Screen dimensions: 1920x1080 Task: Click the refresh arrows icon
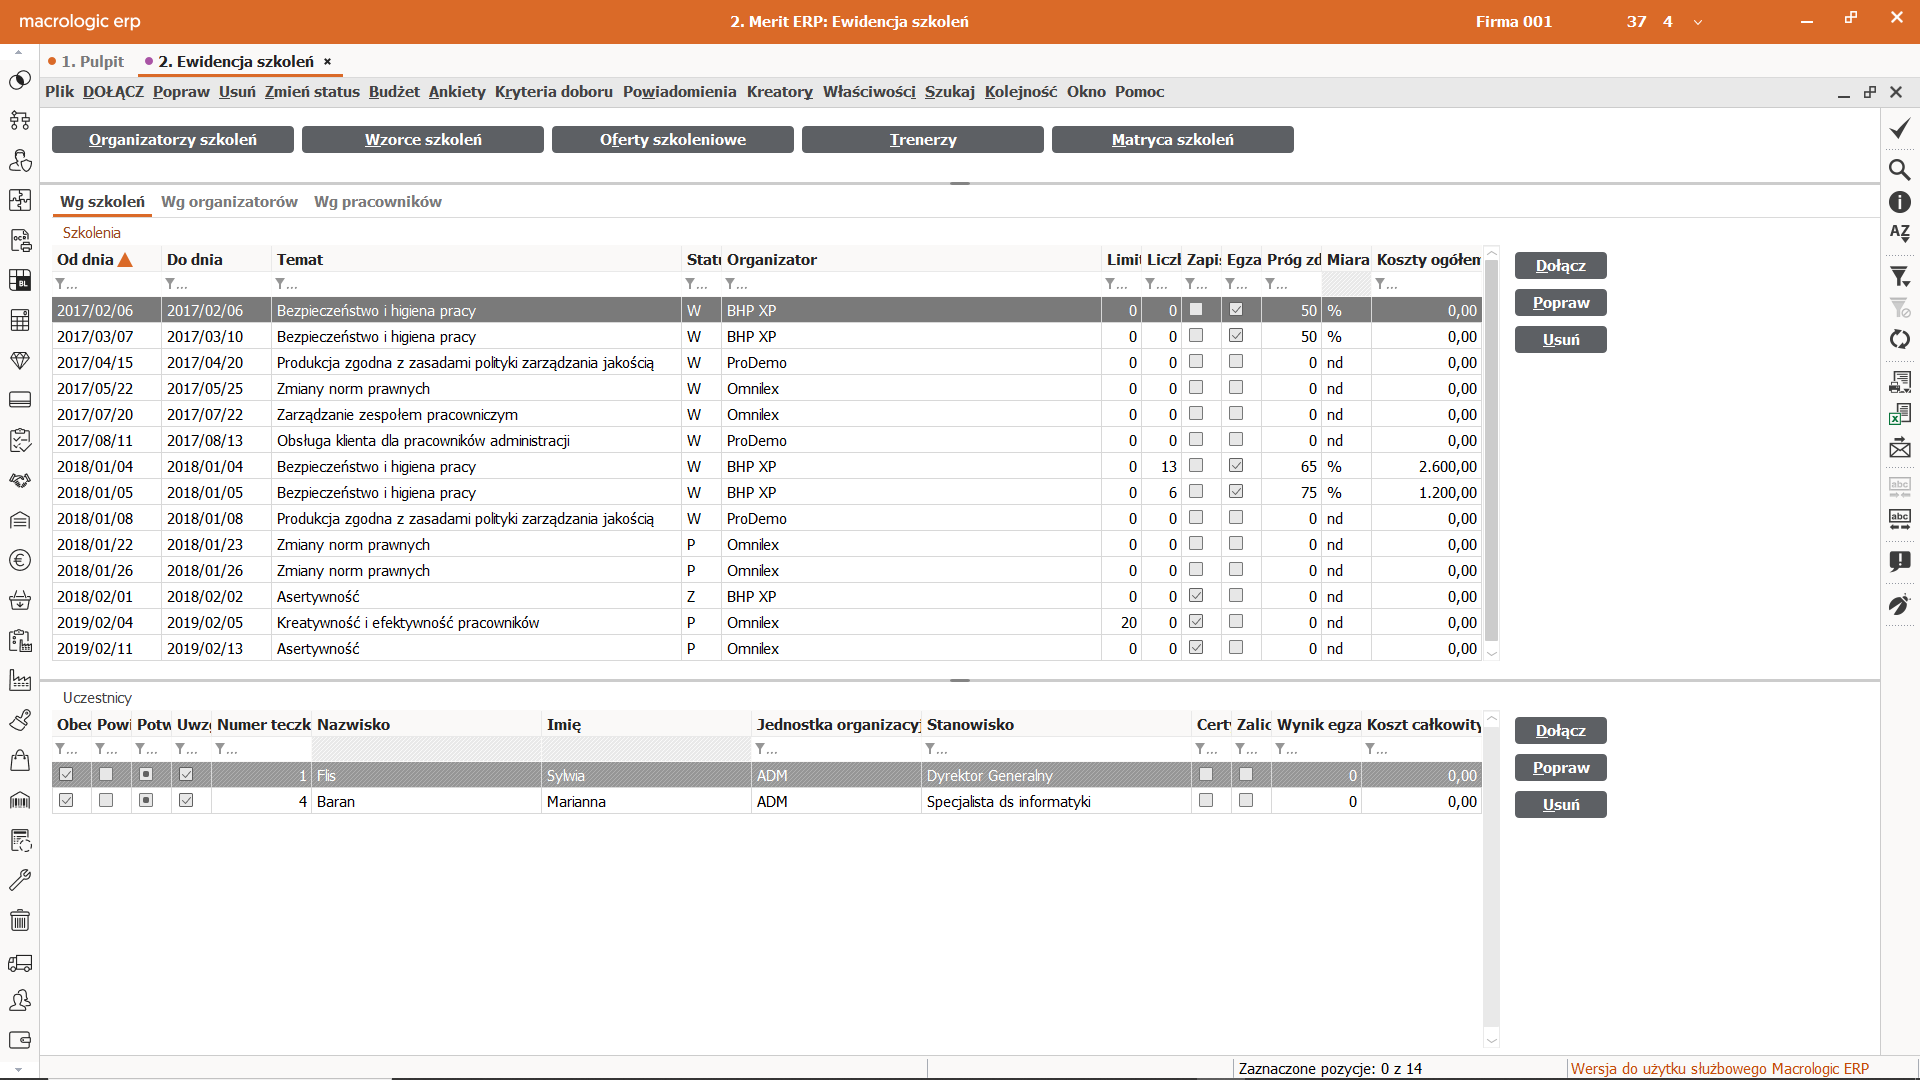click(1899, 340)
